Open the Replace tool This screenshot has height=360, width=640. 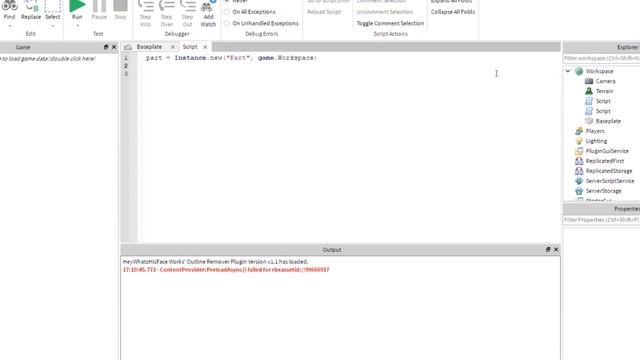pos(31,10)
